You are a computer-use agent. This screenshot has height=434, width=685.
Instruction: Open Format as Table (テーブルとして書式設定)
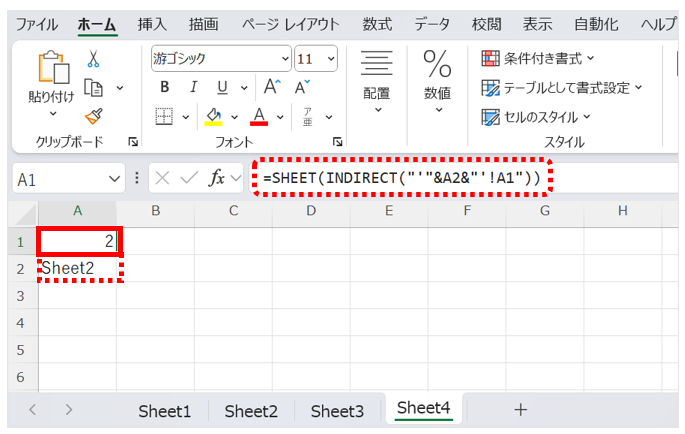pos(562,88)
